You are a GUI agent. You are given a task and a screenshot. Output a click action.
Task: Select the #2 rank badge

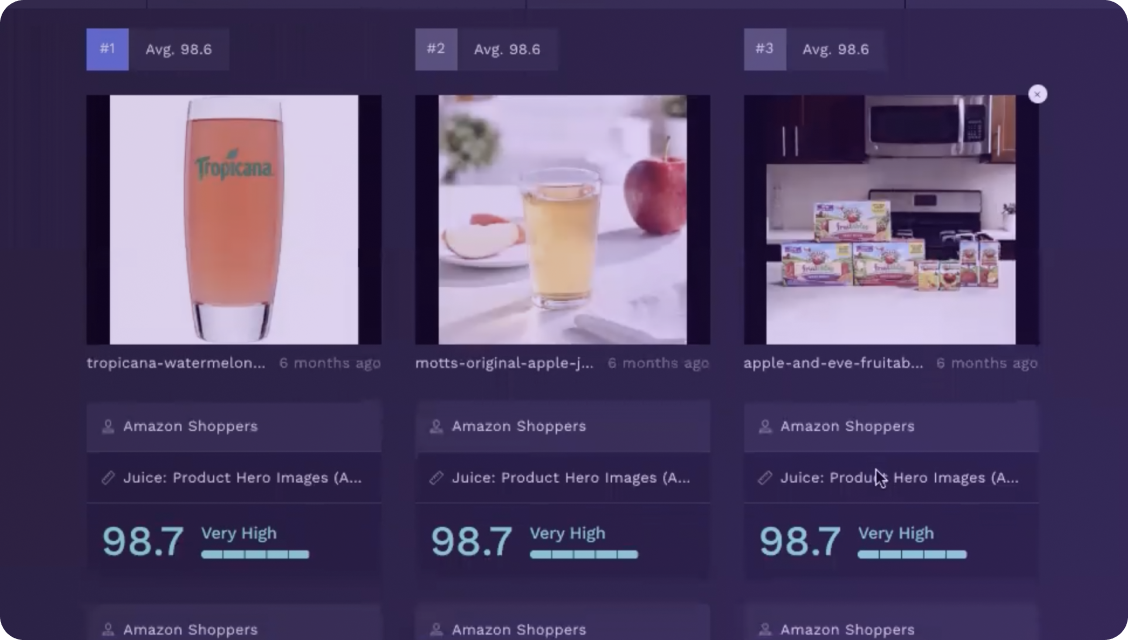(x=436, y=49)
